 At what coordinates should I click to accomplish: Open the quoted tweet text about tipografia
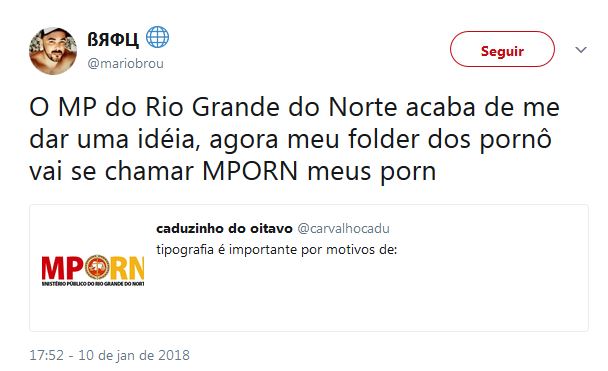click(x=277, y=250)
